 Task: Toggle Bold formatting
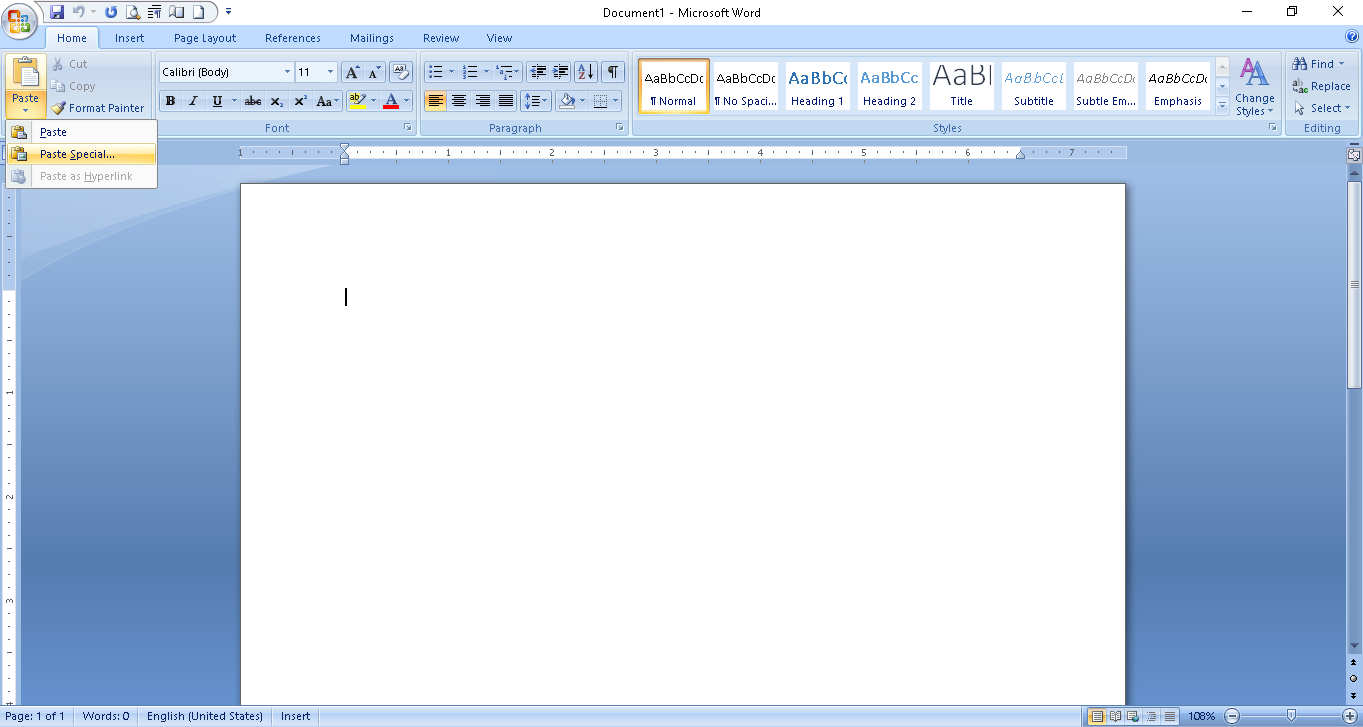pyautogui.click(x=170, y=101)
